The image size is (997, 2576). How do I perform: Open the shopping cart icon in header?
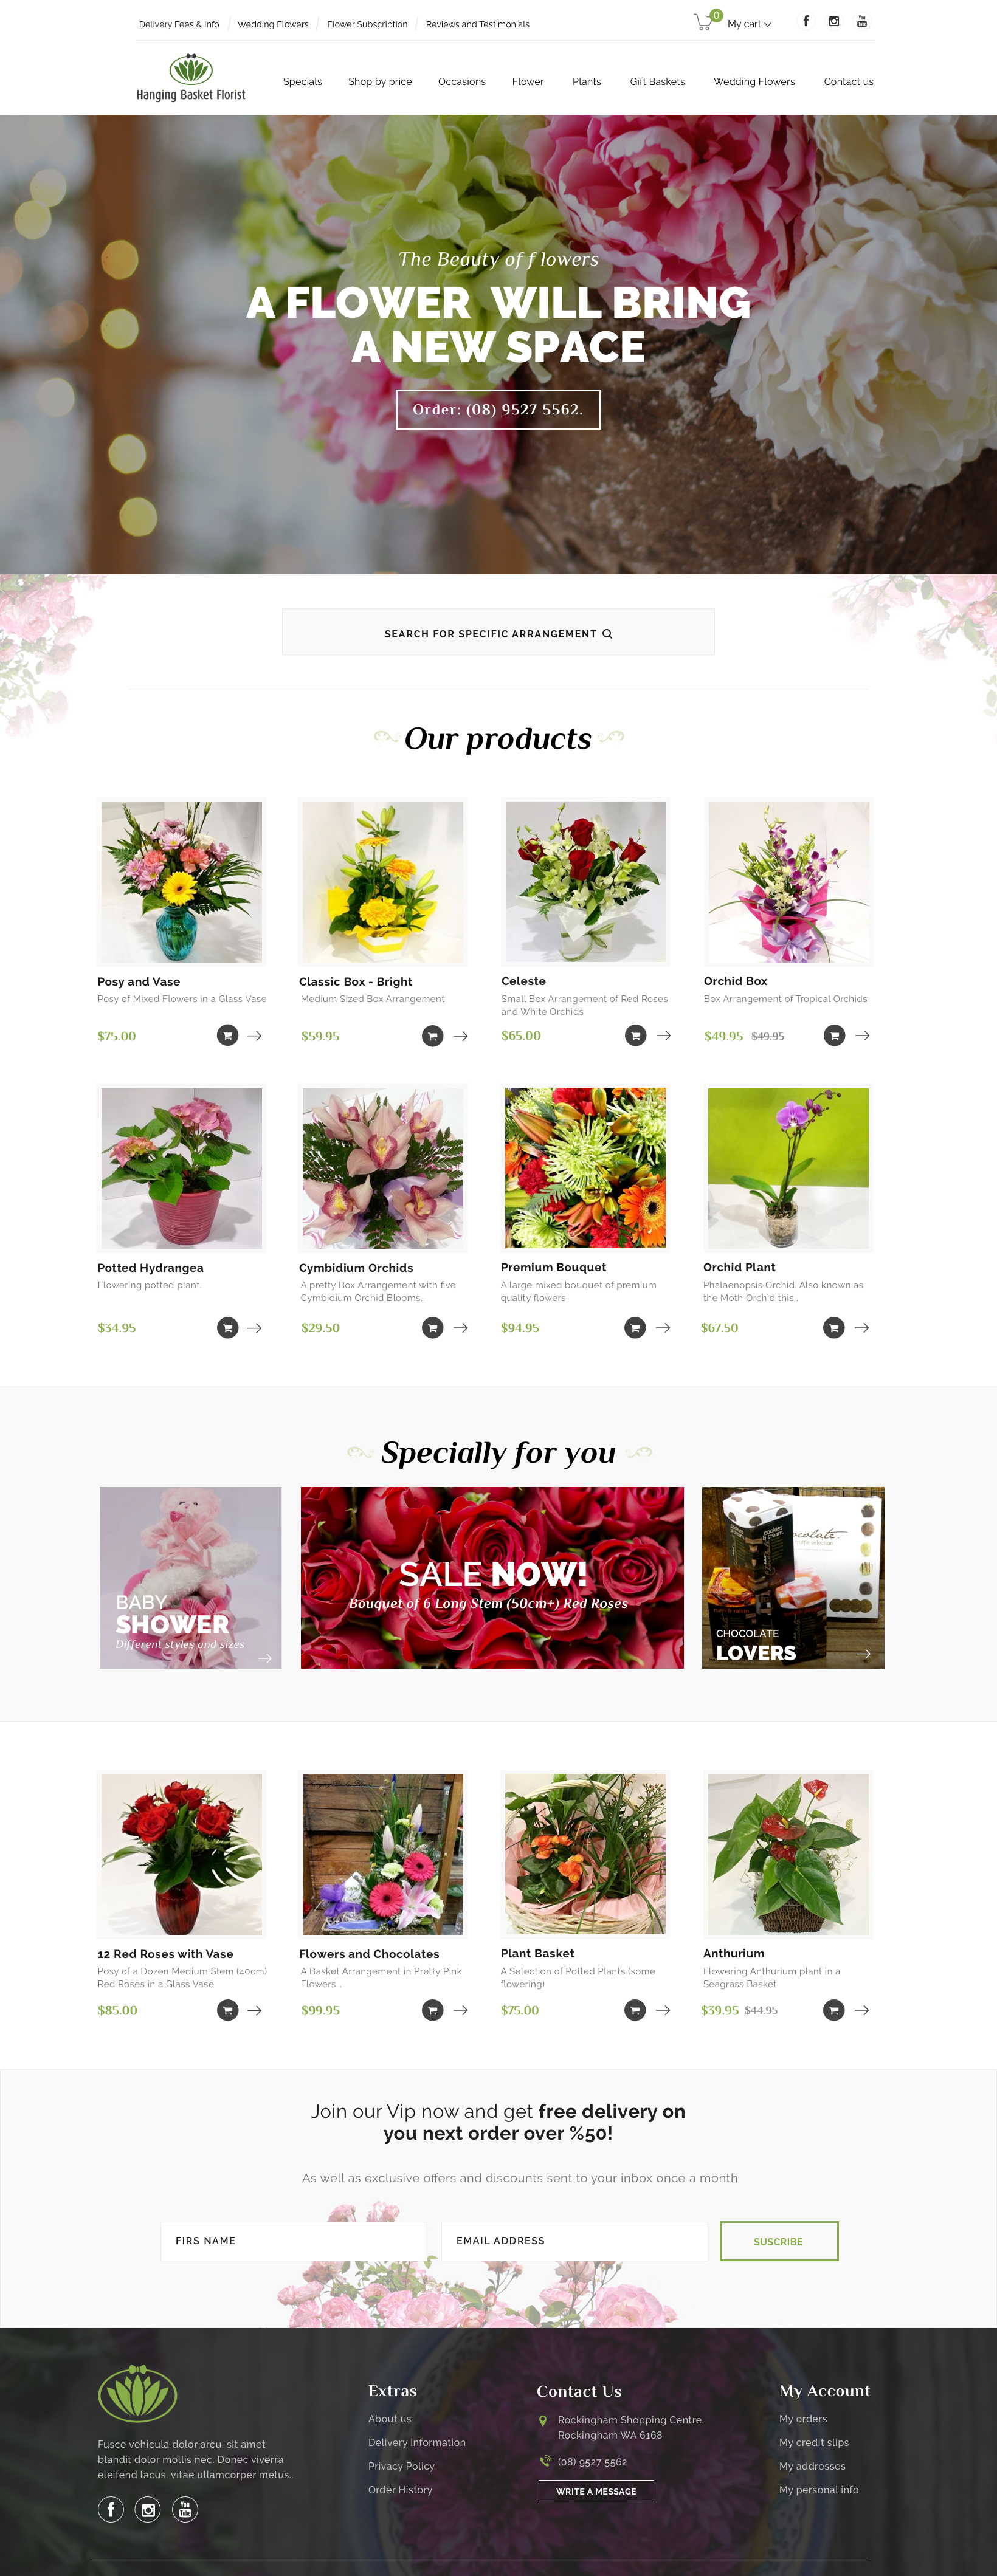(x=704, y=22)
